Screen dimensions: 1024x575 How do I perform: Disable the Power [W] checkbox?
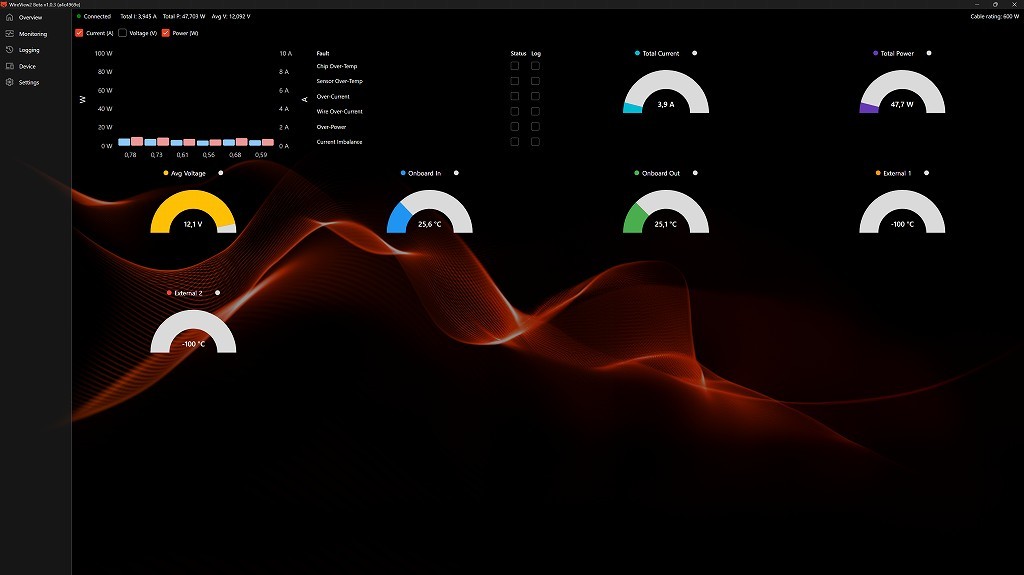[166, 33]
